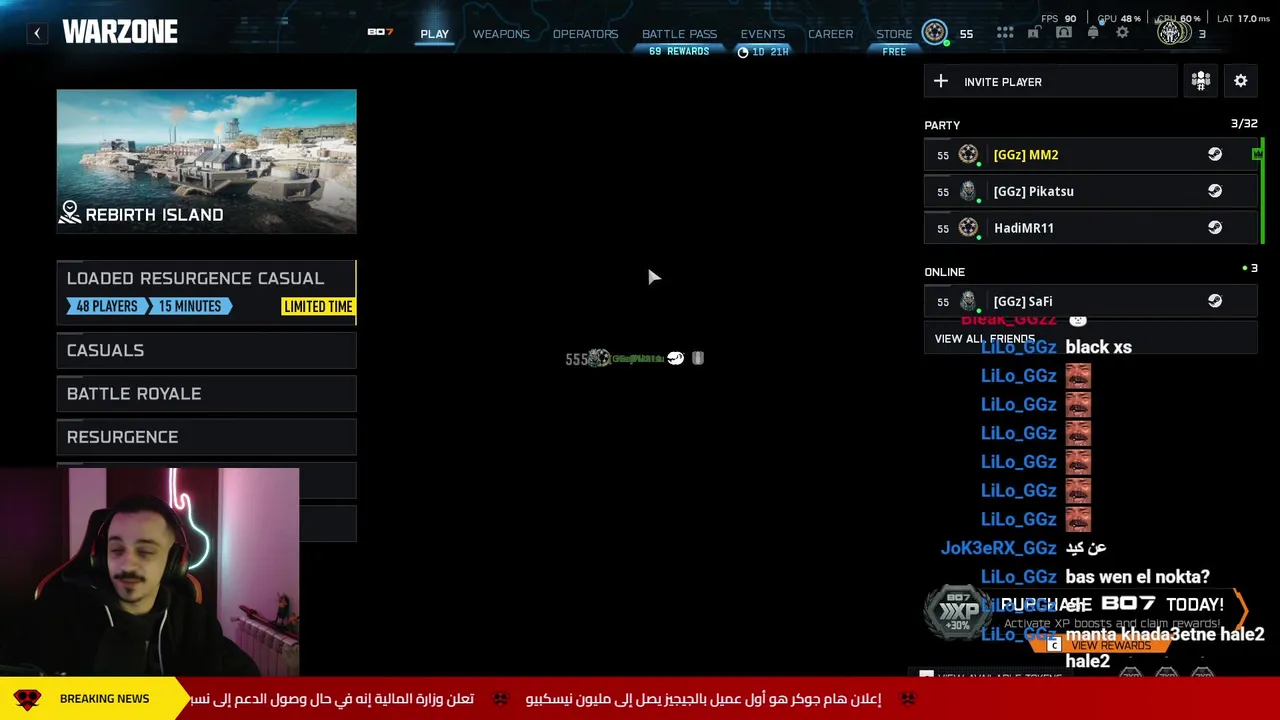
Task: Click the LAT 17.0 ms readout
Action: pyautogui.click(x=1243, y=18)
